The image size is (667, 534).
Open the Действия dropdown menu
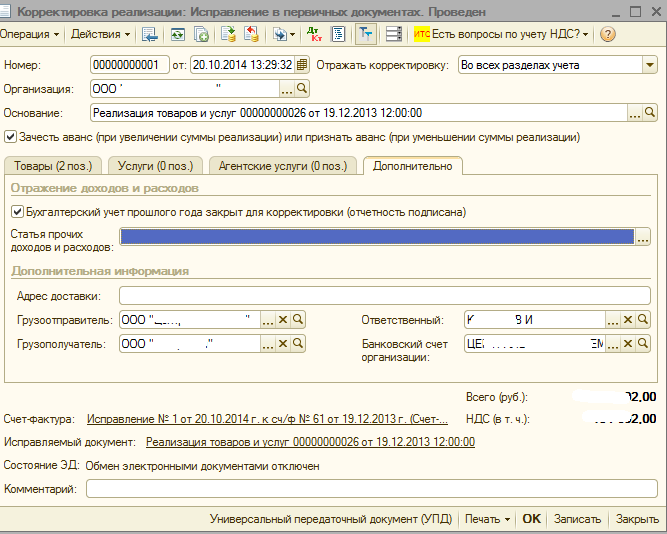101,34
